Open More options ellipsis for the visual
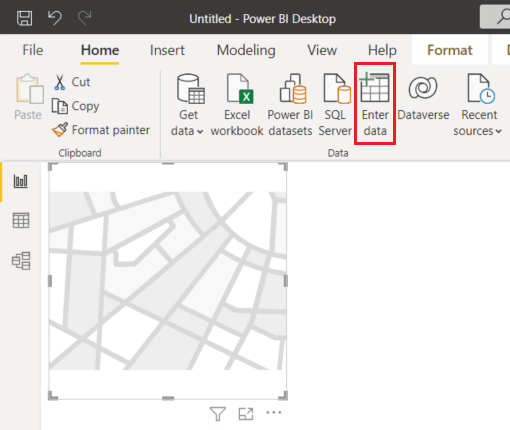This screenshot has height=430, width=510. tap(274, 413)
